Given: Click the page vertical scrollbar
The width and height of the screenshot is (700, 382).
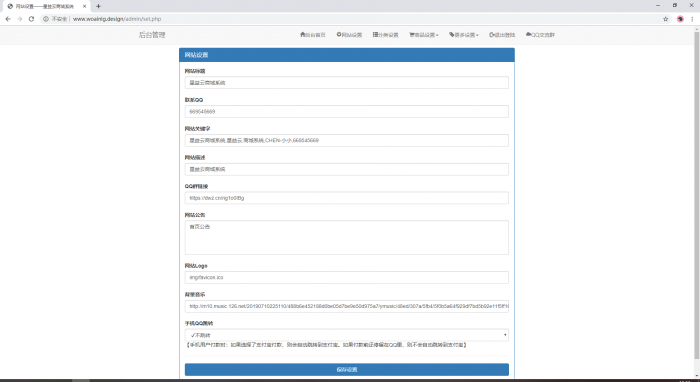Looking at the screenshot, I should tap(696, 195).
